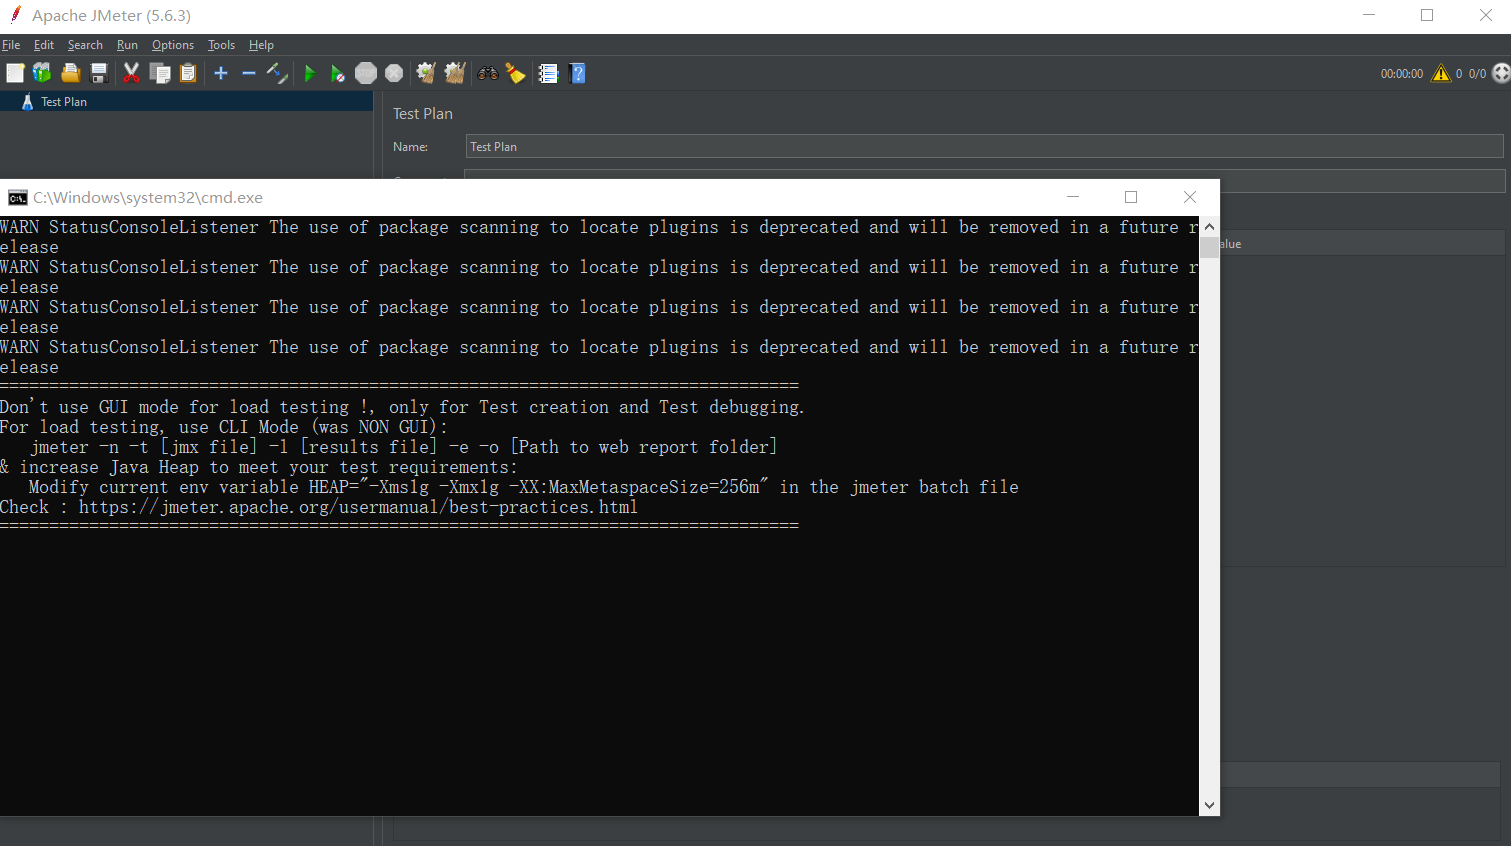Click the Function Helper list icon

548,73
